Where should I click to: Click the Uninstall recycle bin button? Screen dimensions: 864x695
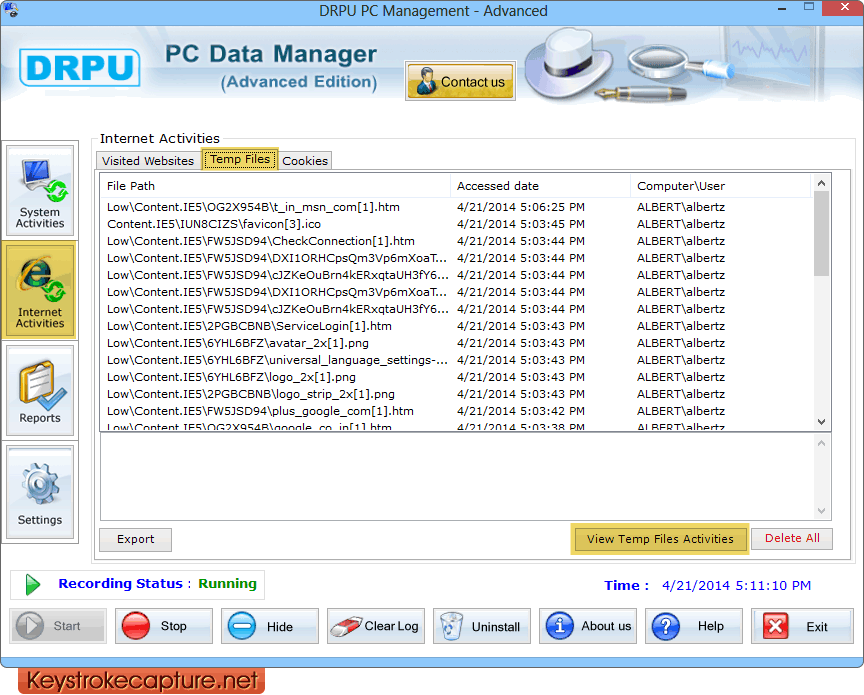[482, 626]
